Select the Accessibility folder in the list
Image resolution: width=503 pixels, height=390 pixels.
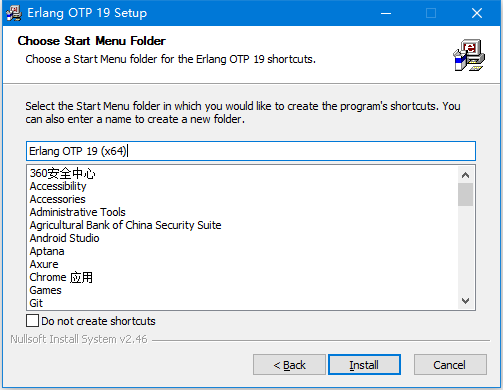[x=58, y=186]
